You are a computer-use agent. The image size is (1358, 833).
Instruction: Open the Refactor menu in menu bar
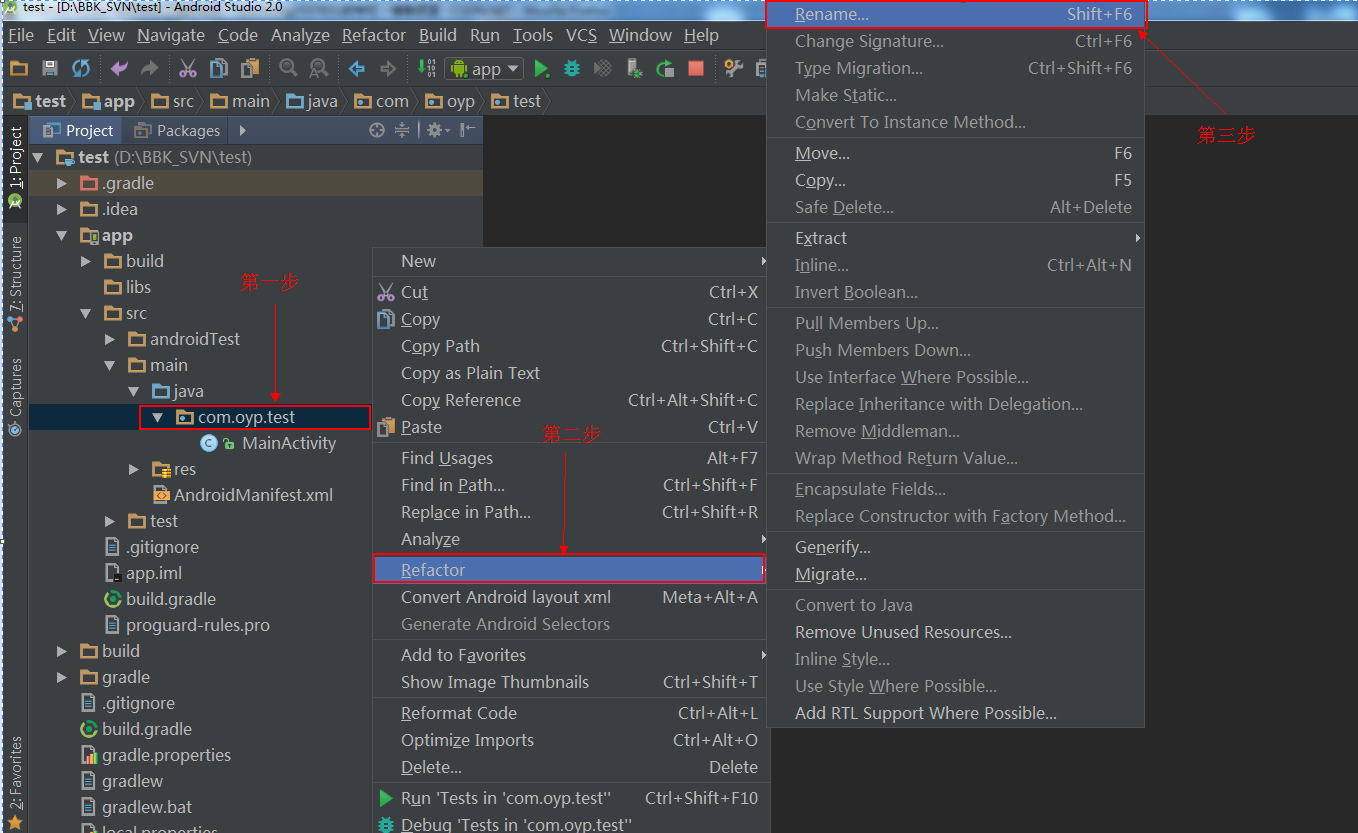(x=374, y=35)
